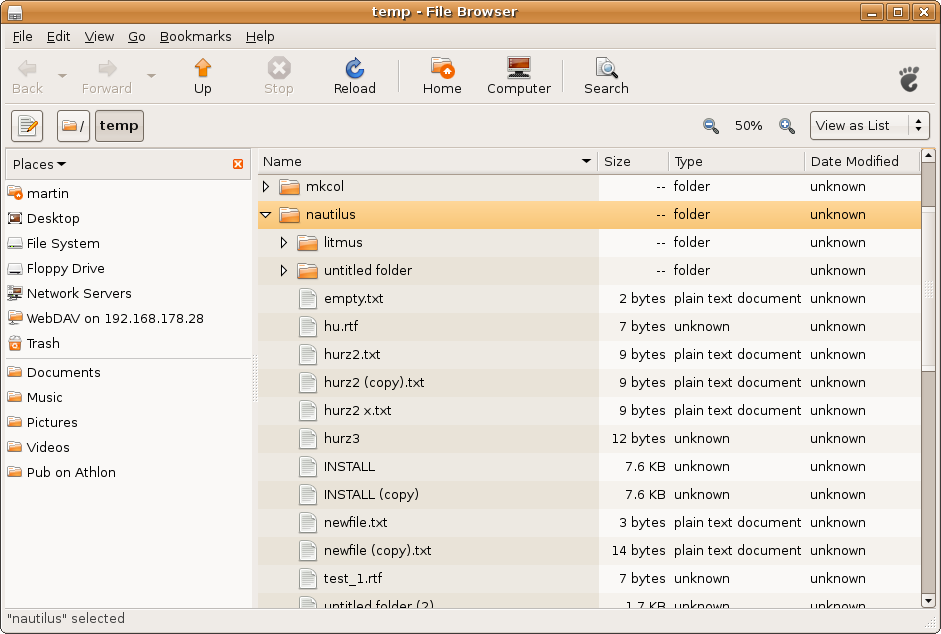Click the Search magnifier icon
This screenshot has height=634, width=941.
point(606,69)
